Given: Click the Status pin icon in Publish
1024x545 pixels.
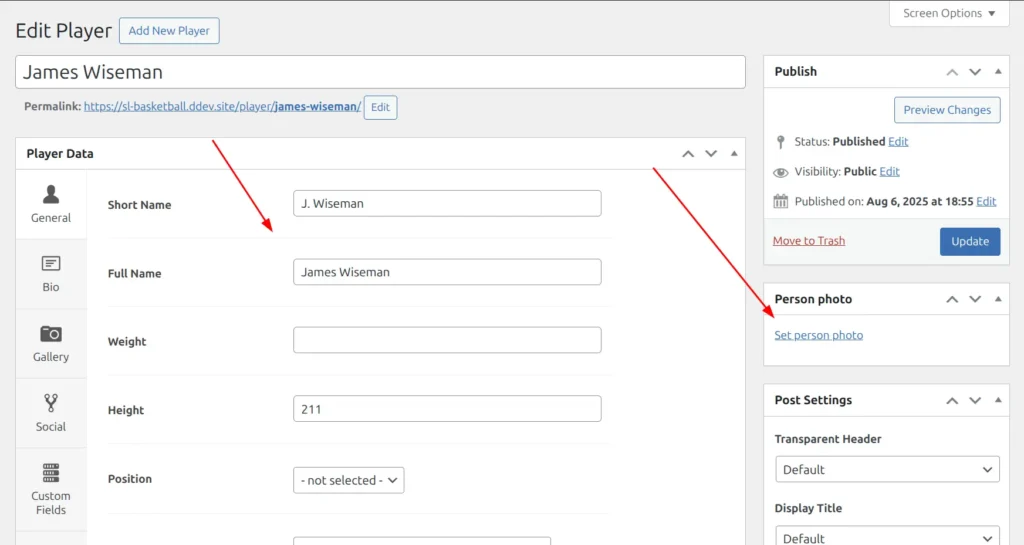Looking at the screenshot, I should pyautogui.click(x=780, y=142).
